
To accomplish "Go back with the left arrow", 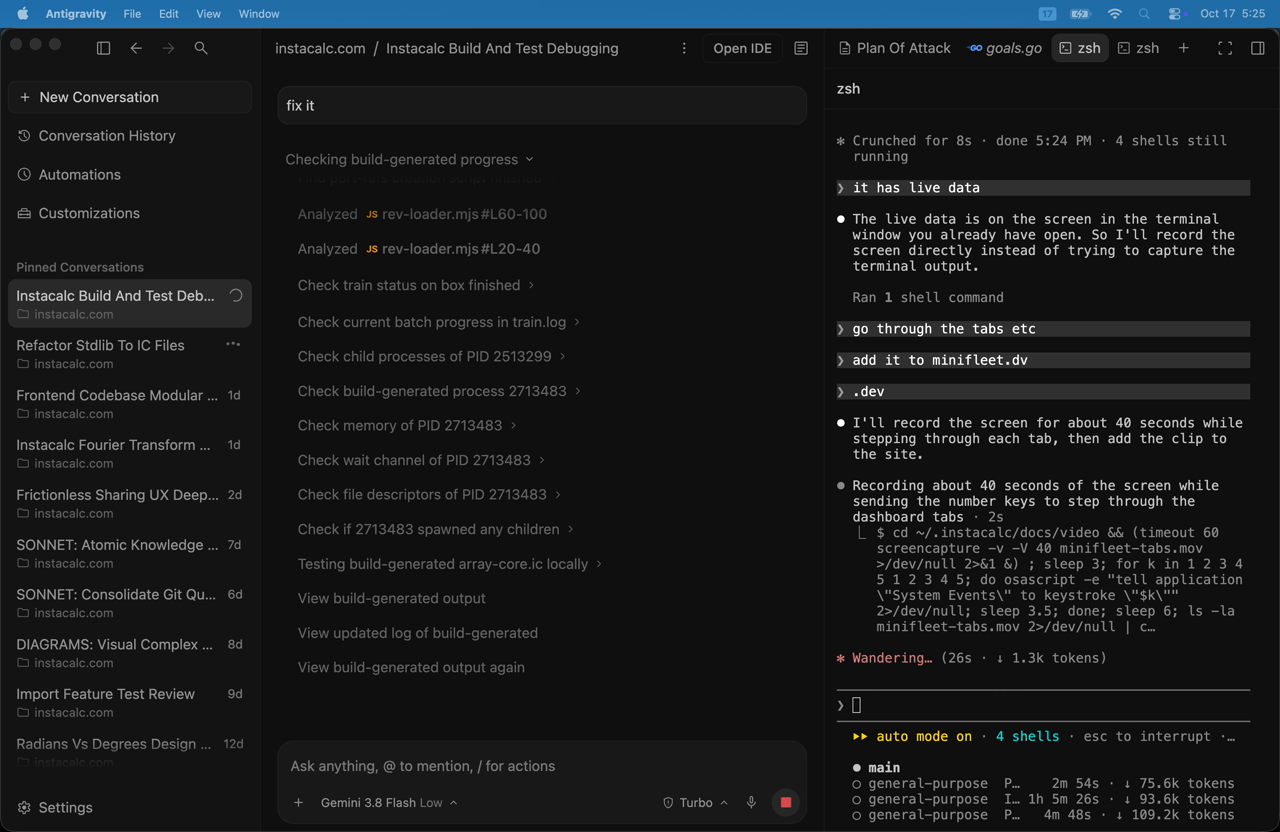I will pyautogui.click(x=136, y=48).
